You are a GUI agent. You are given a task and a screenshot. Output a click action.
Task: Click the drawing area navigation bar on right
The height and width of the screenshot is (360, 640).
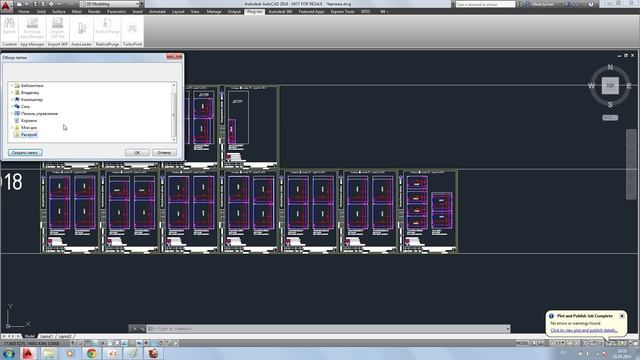[631, 164]
